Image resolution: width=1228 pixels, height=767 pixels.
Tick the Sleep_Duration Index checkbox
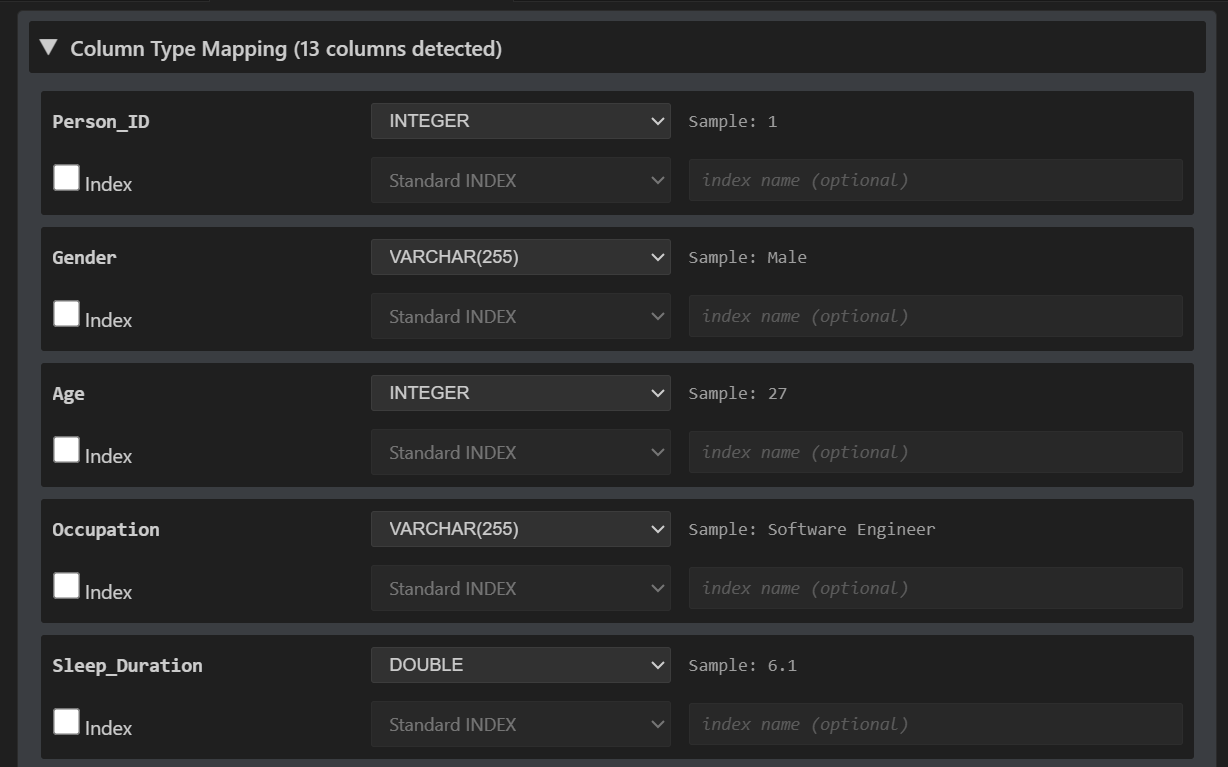click(66, 722)
